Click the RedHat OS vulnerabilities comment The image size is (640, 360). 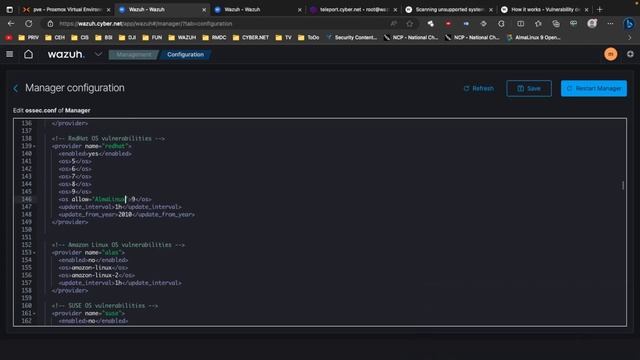click(108, 138)
